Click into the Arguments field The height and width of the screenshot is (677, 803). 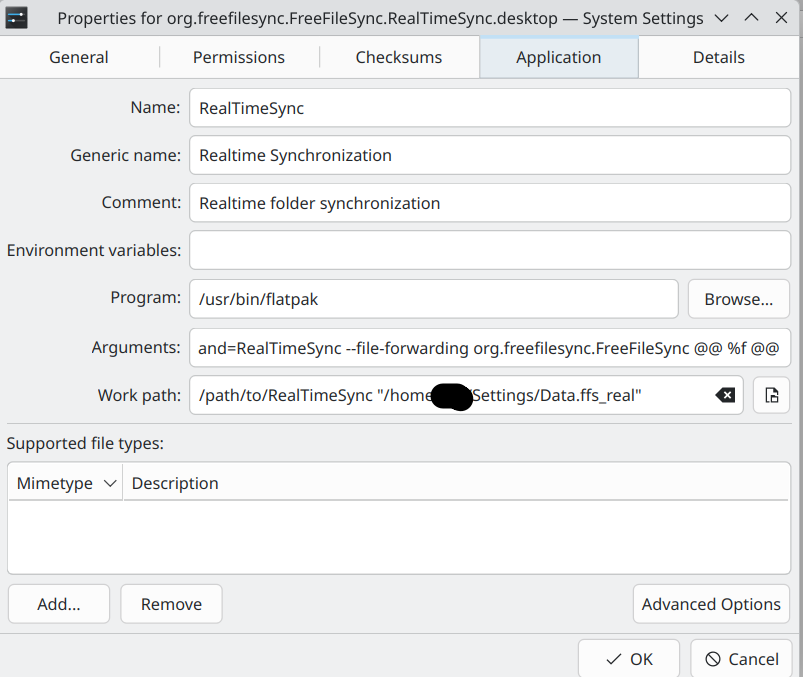click(x=490, y=348)
